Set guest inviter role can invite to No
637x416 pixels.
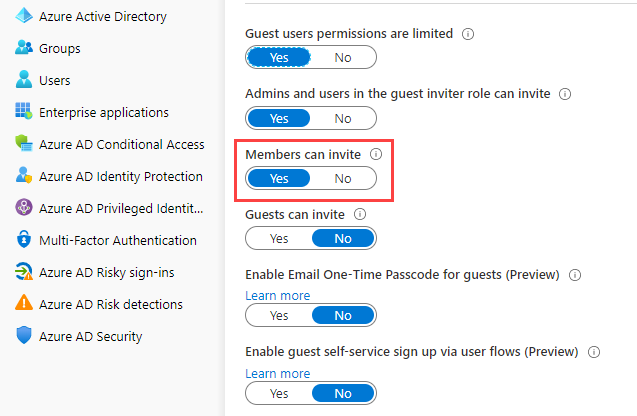tap(343, 118)
